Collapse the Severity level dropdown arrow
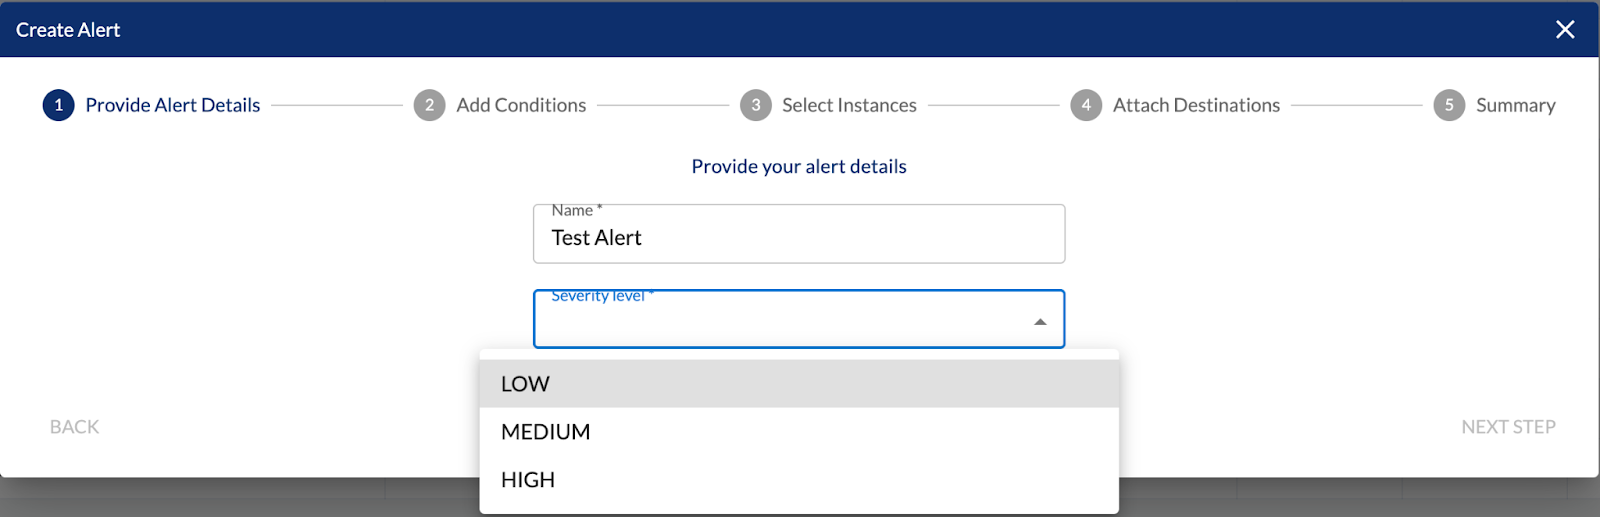The image size is (1600, 517). click(x=1040, y=322)
